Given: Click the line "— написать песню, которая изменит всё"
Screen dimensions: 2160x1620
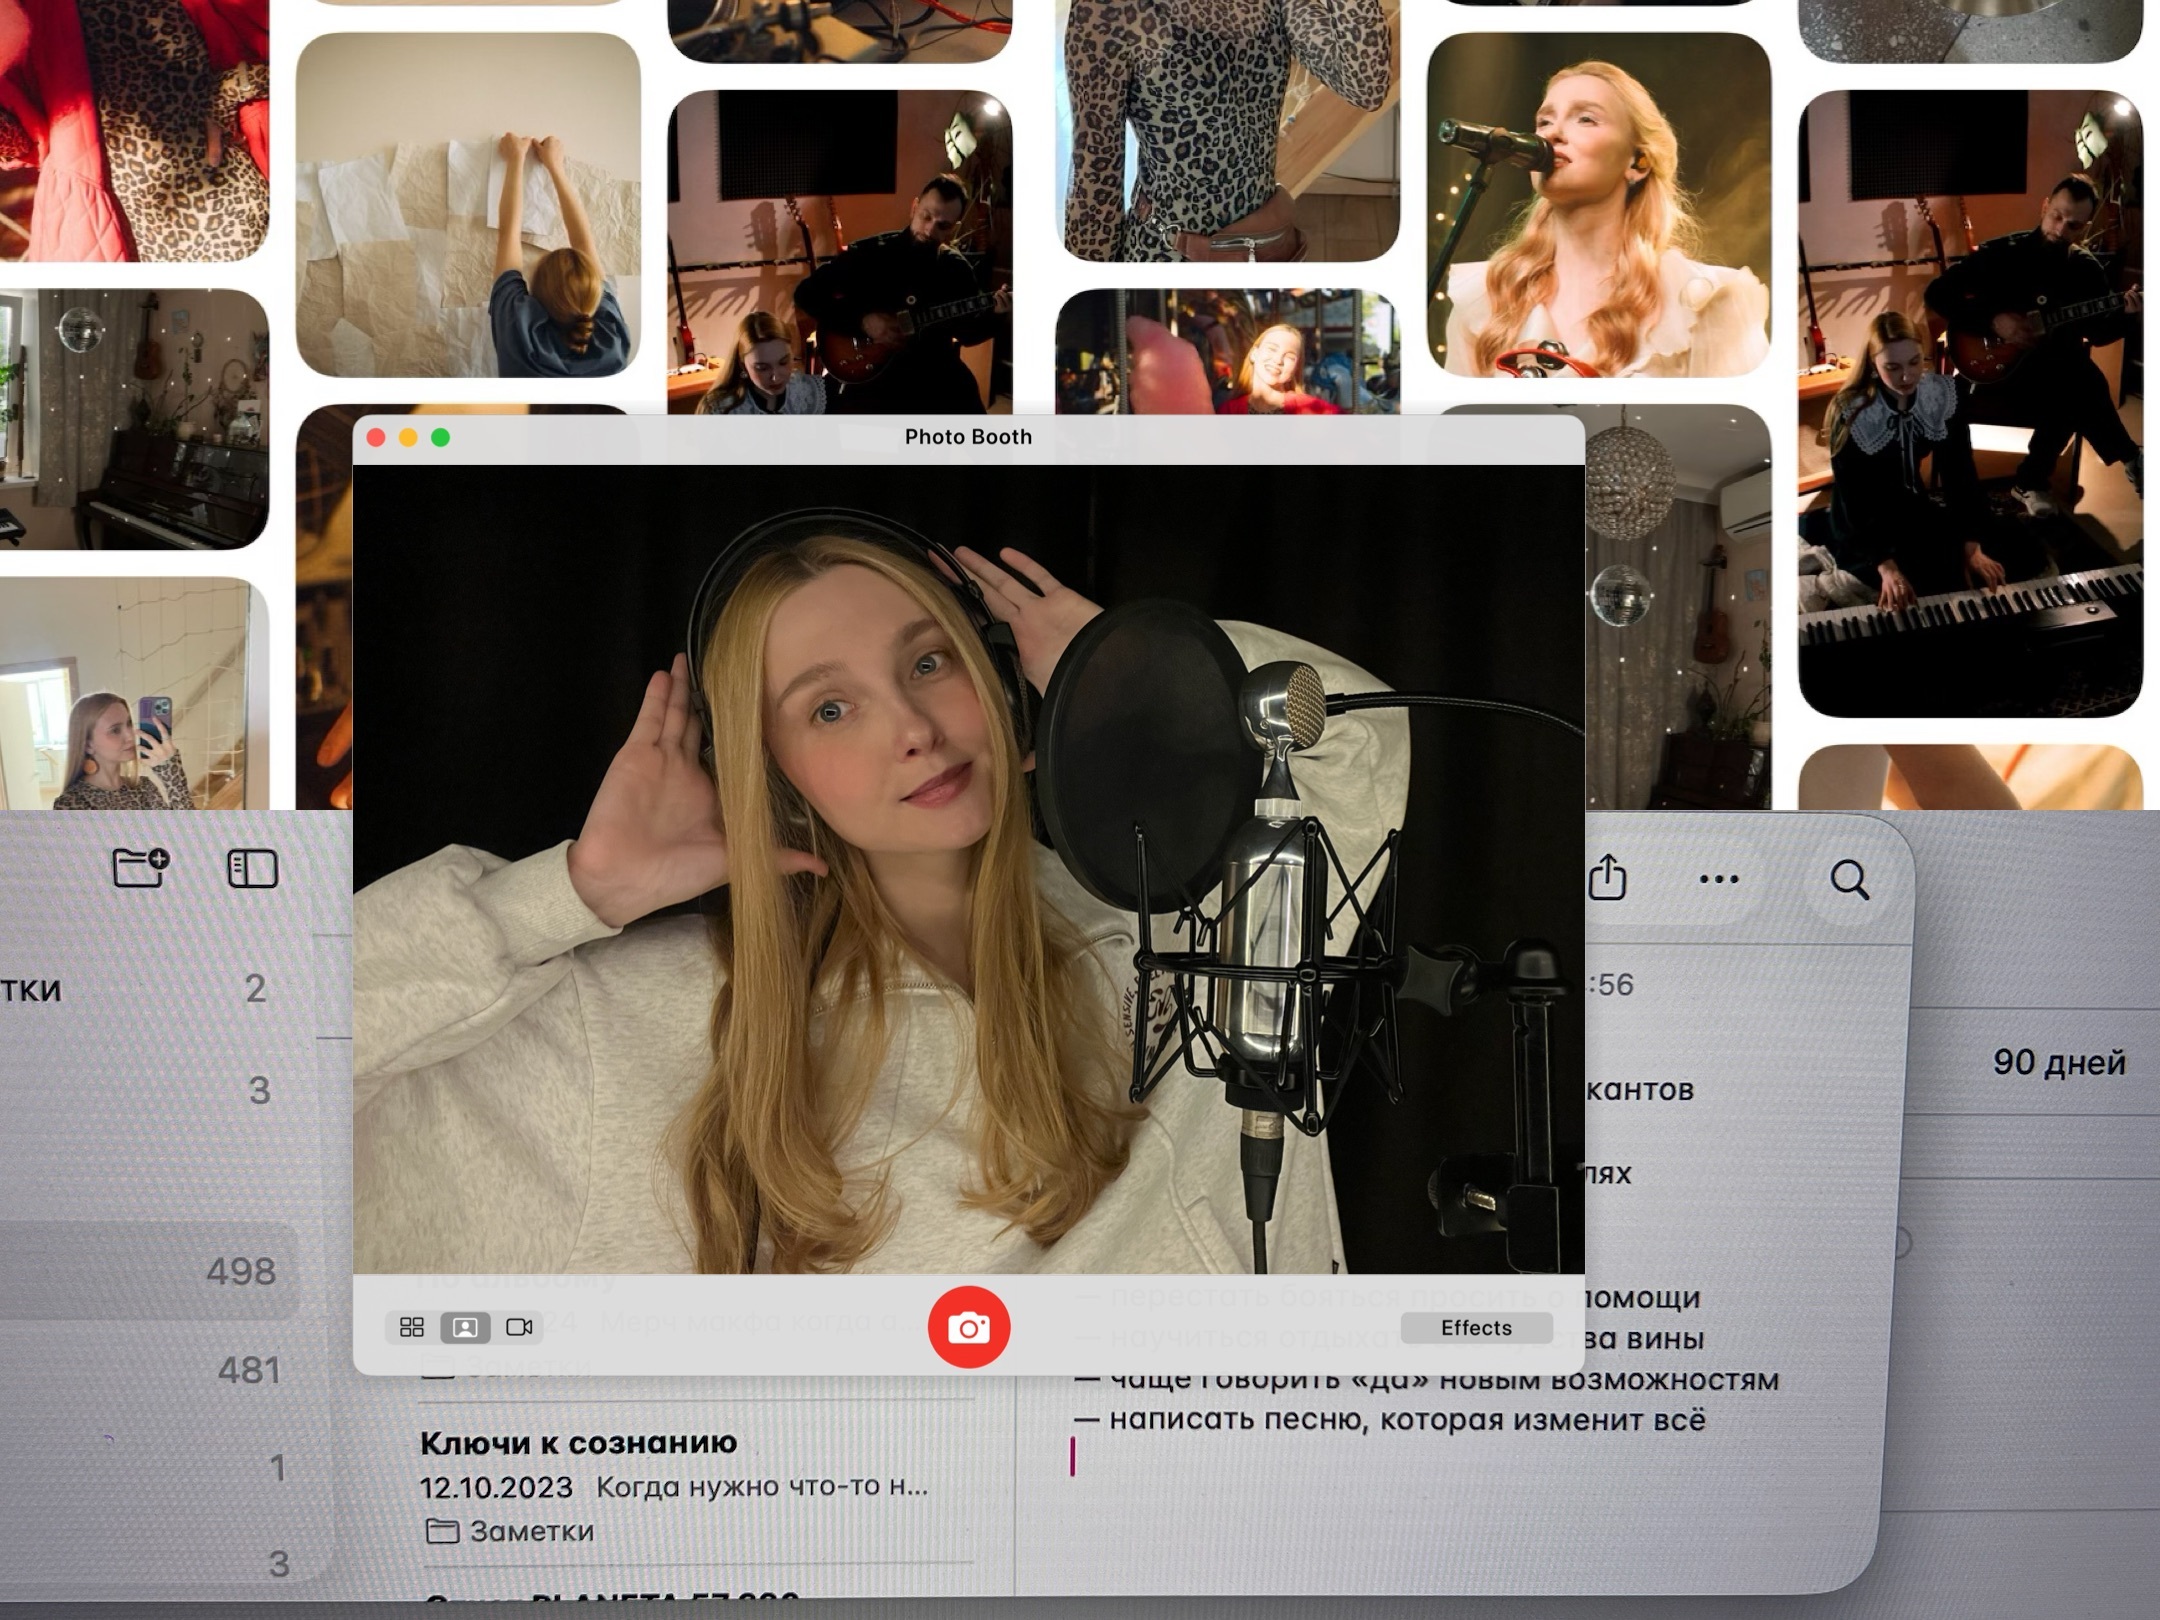Looking at the screenshot, I should tap(1391, 1420).
